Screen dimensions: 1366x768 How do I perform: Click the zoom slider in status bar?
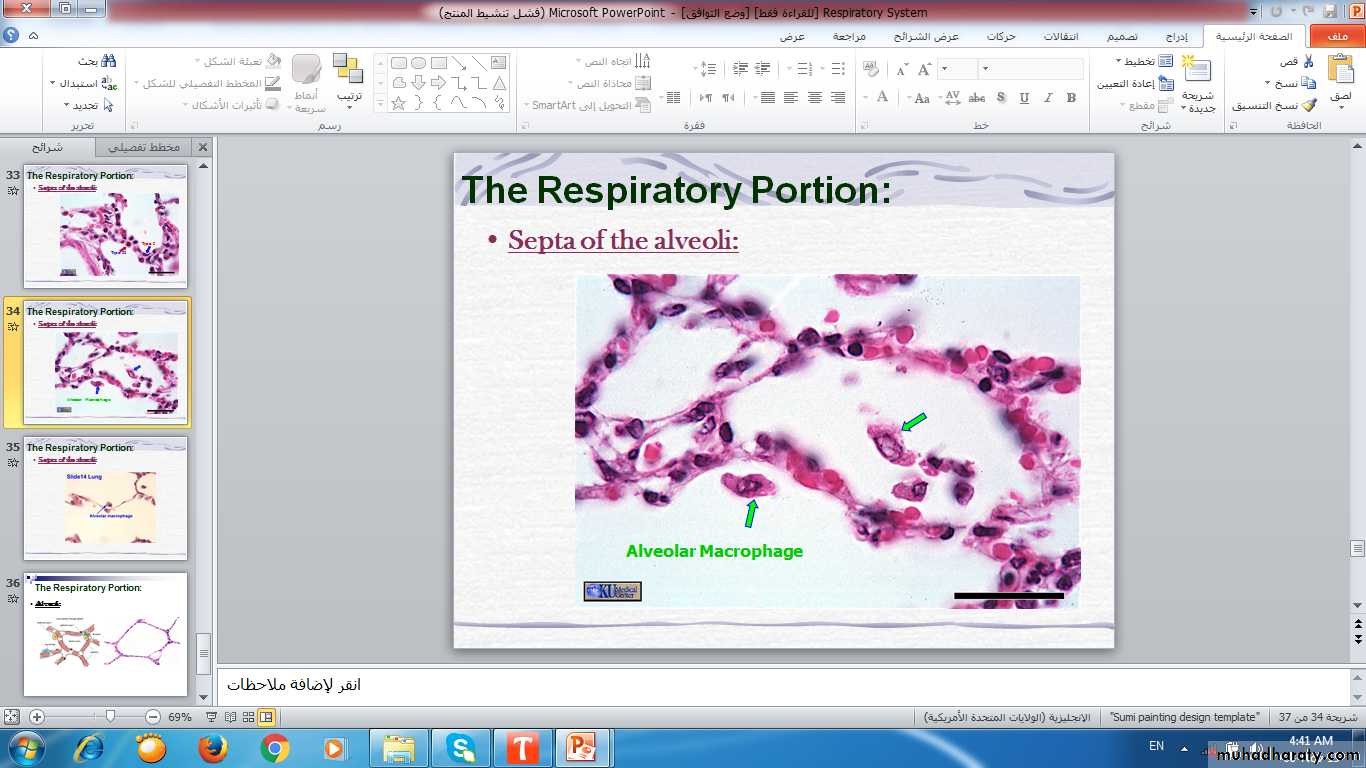click(110, 717)
